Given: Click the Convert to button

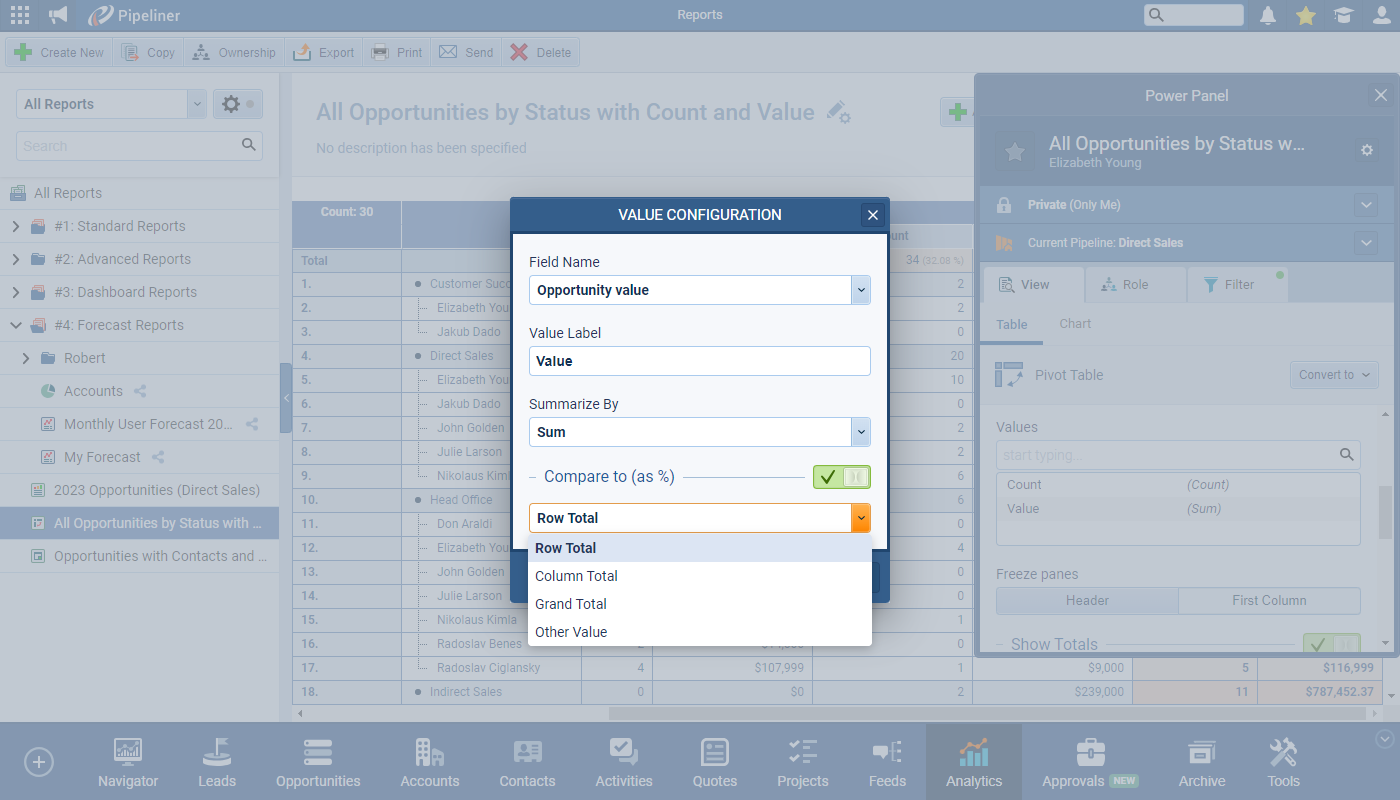Looking at the screenshot, I should coord(1333,375).
